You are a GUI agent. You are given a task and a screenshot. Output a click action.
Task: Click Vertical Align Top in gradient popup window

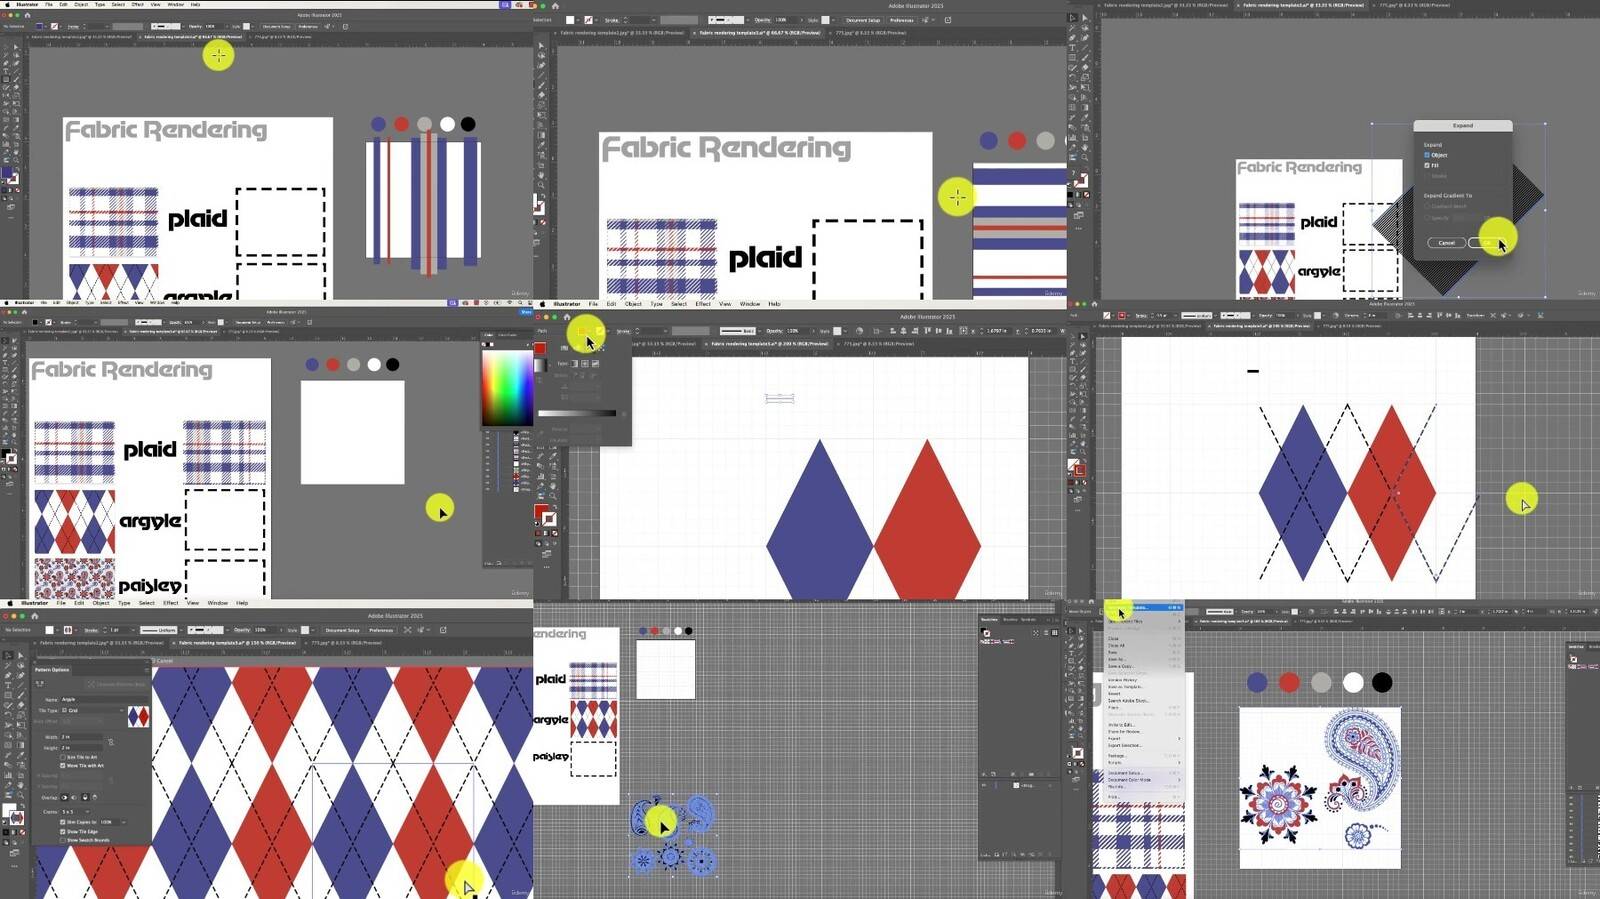tap(928, 331)
